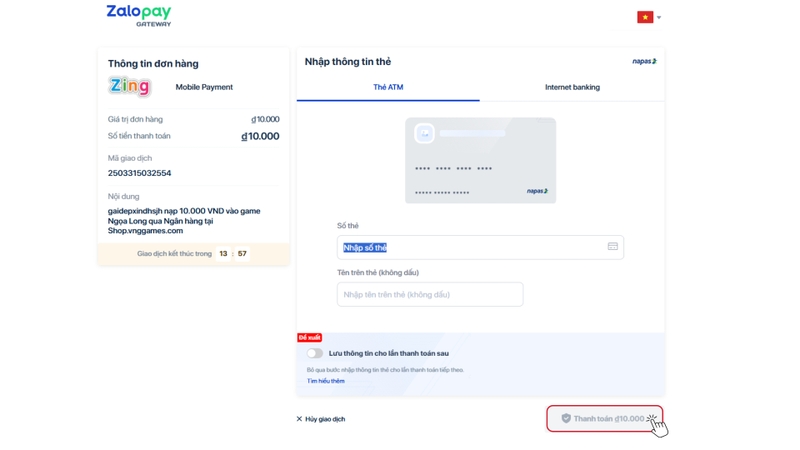Click the ZaloPay Gateway logo
Viewport: 800px width, 450px height.
(139, 15)
